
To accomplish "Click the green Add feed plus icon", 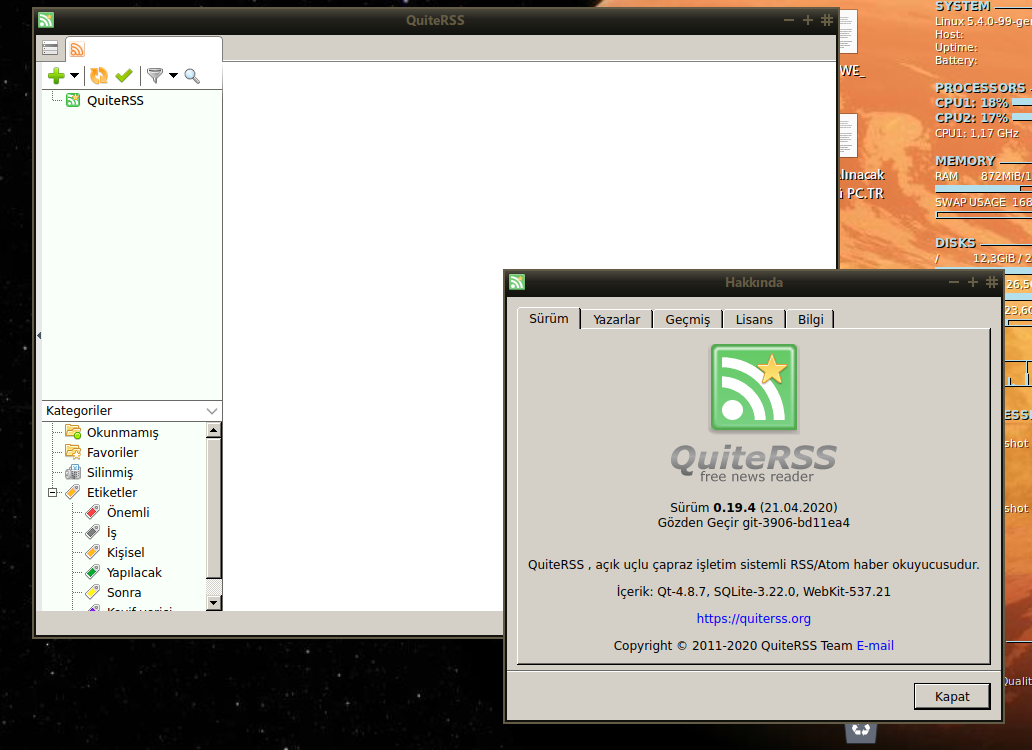I will coord(57,76).
